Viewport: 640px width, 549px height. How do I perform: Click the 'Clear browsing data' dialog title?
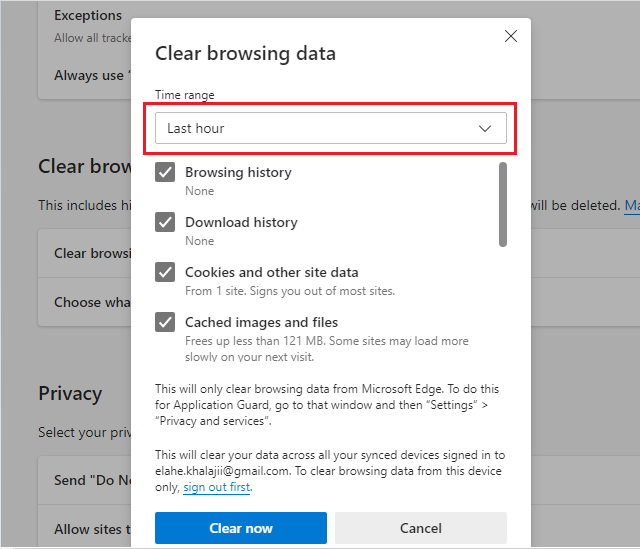tap(245, 53)
